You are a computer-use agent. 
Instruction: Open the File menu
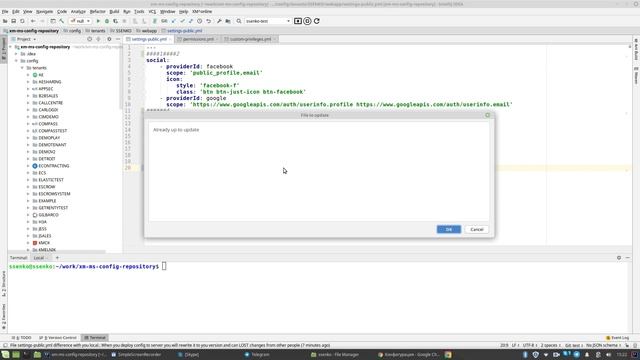pyautogui.click(x=5, y=11)
